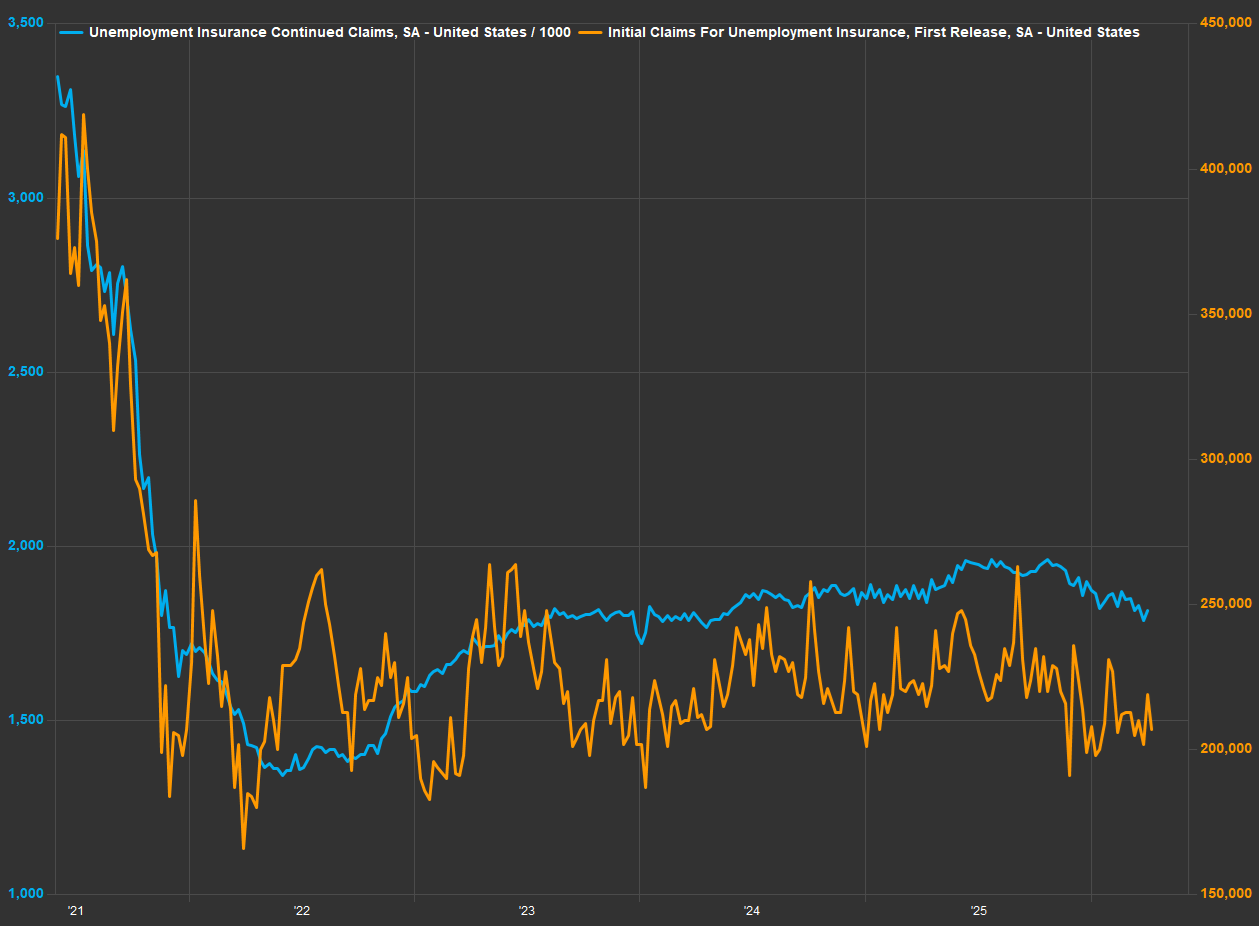This screenshot has width=1259, height=926.
Task: Toggle the Initial Claims For Unemployment Insurance legend label
Action: coord(873,32)
